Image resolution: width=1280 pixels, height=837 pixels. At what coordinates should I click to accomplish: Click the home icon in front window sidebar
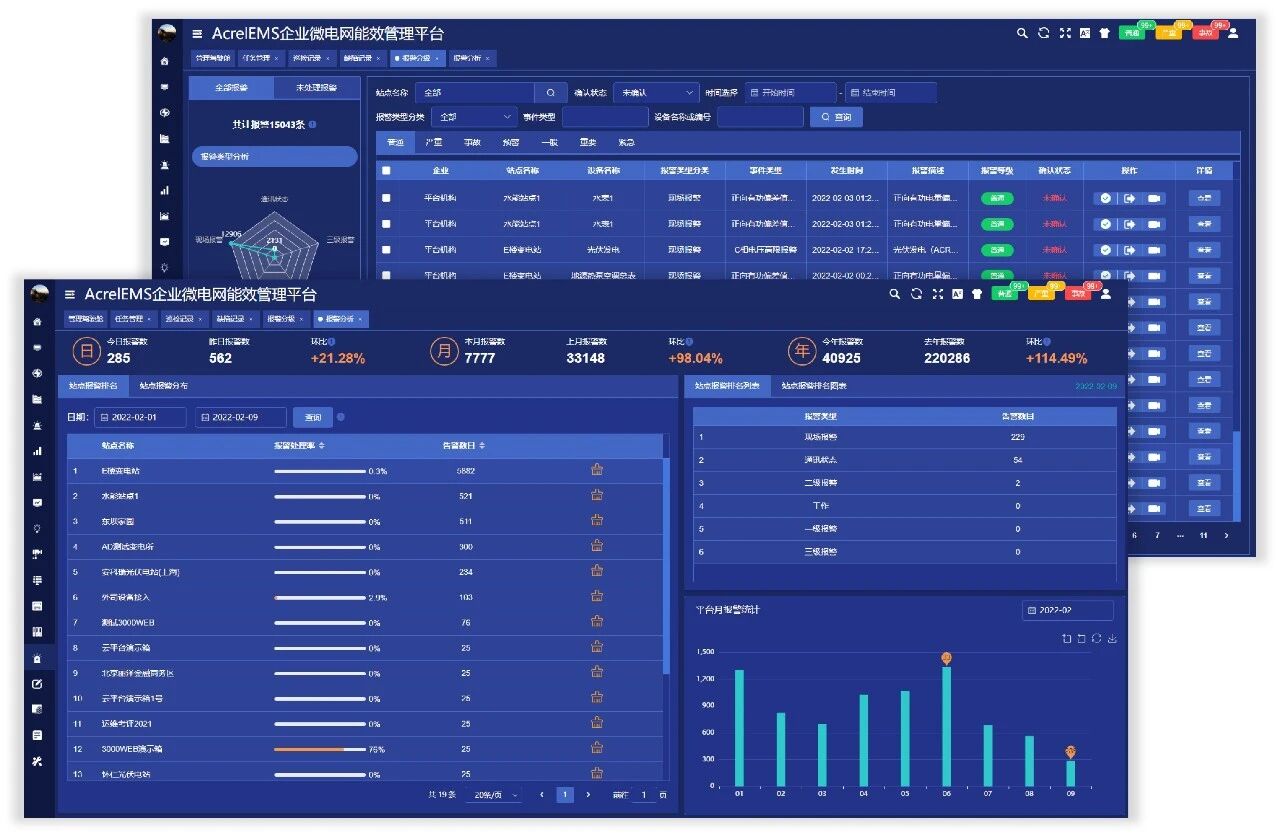point(38,322)
